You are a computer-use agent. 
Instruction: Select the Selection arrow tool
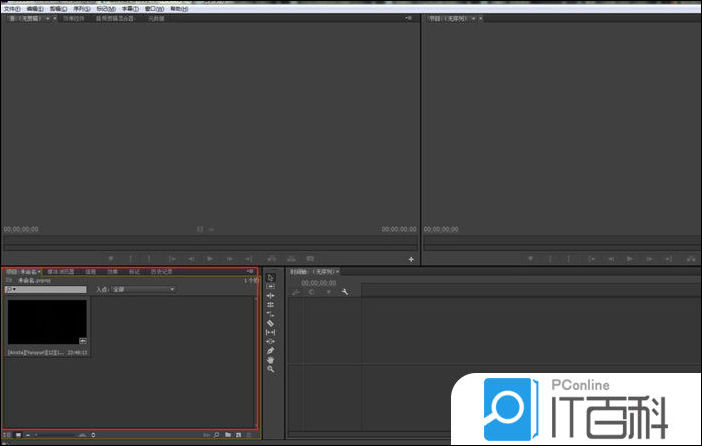270,277
